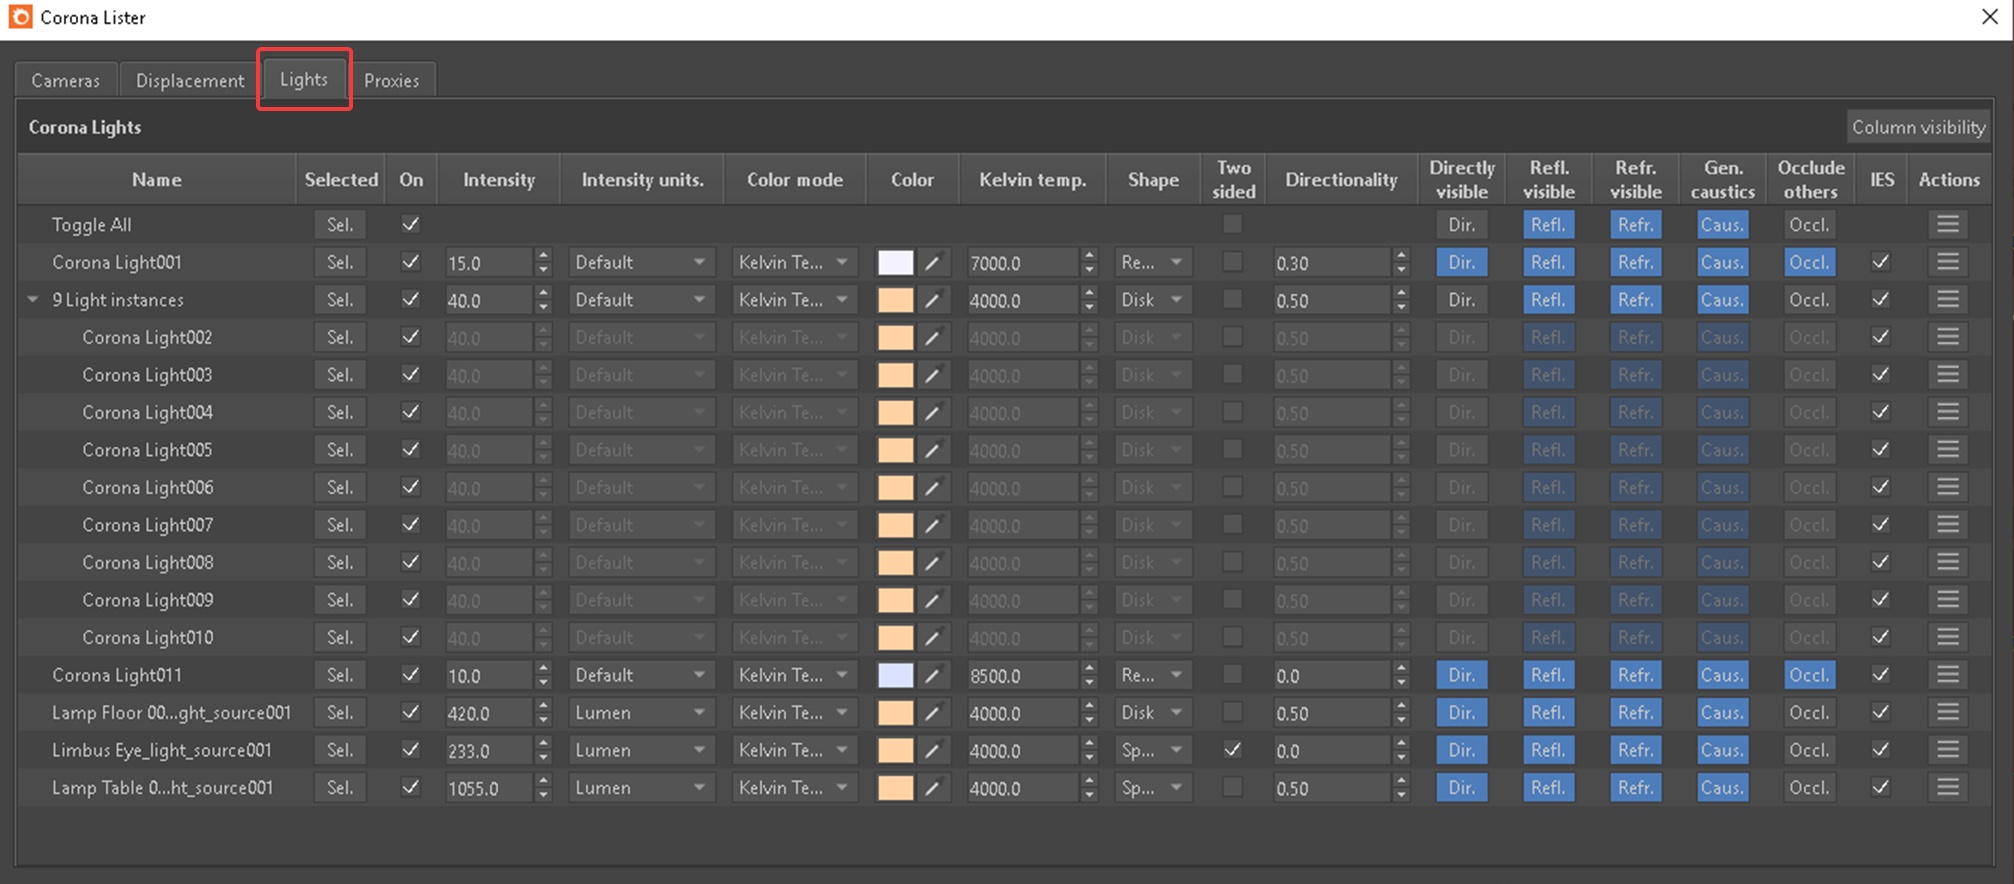Select the Lights tab
The width and height of the screenshot is (2014, 884).
coord(304,79)
